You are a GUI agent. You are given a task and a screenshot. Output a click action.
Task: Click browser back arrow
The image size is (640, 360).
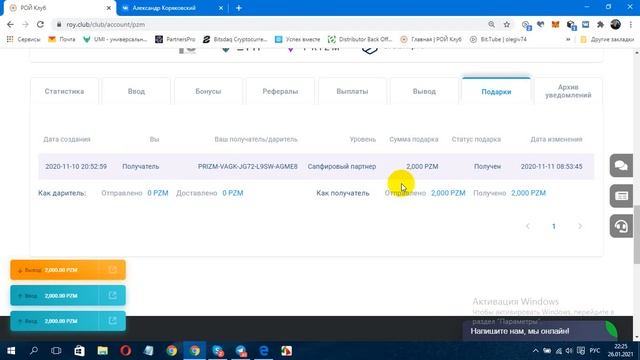click(x=10, y=24)
